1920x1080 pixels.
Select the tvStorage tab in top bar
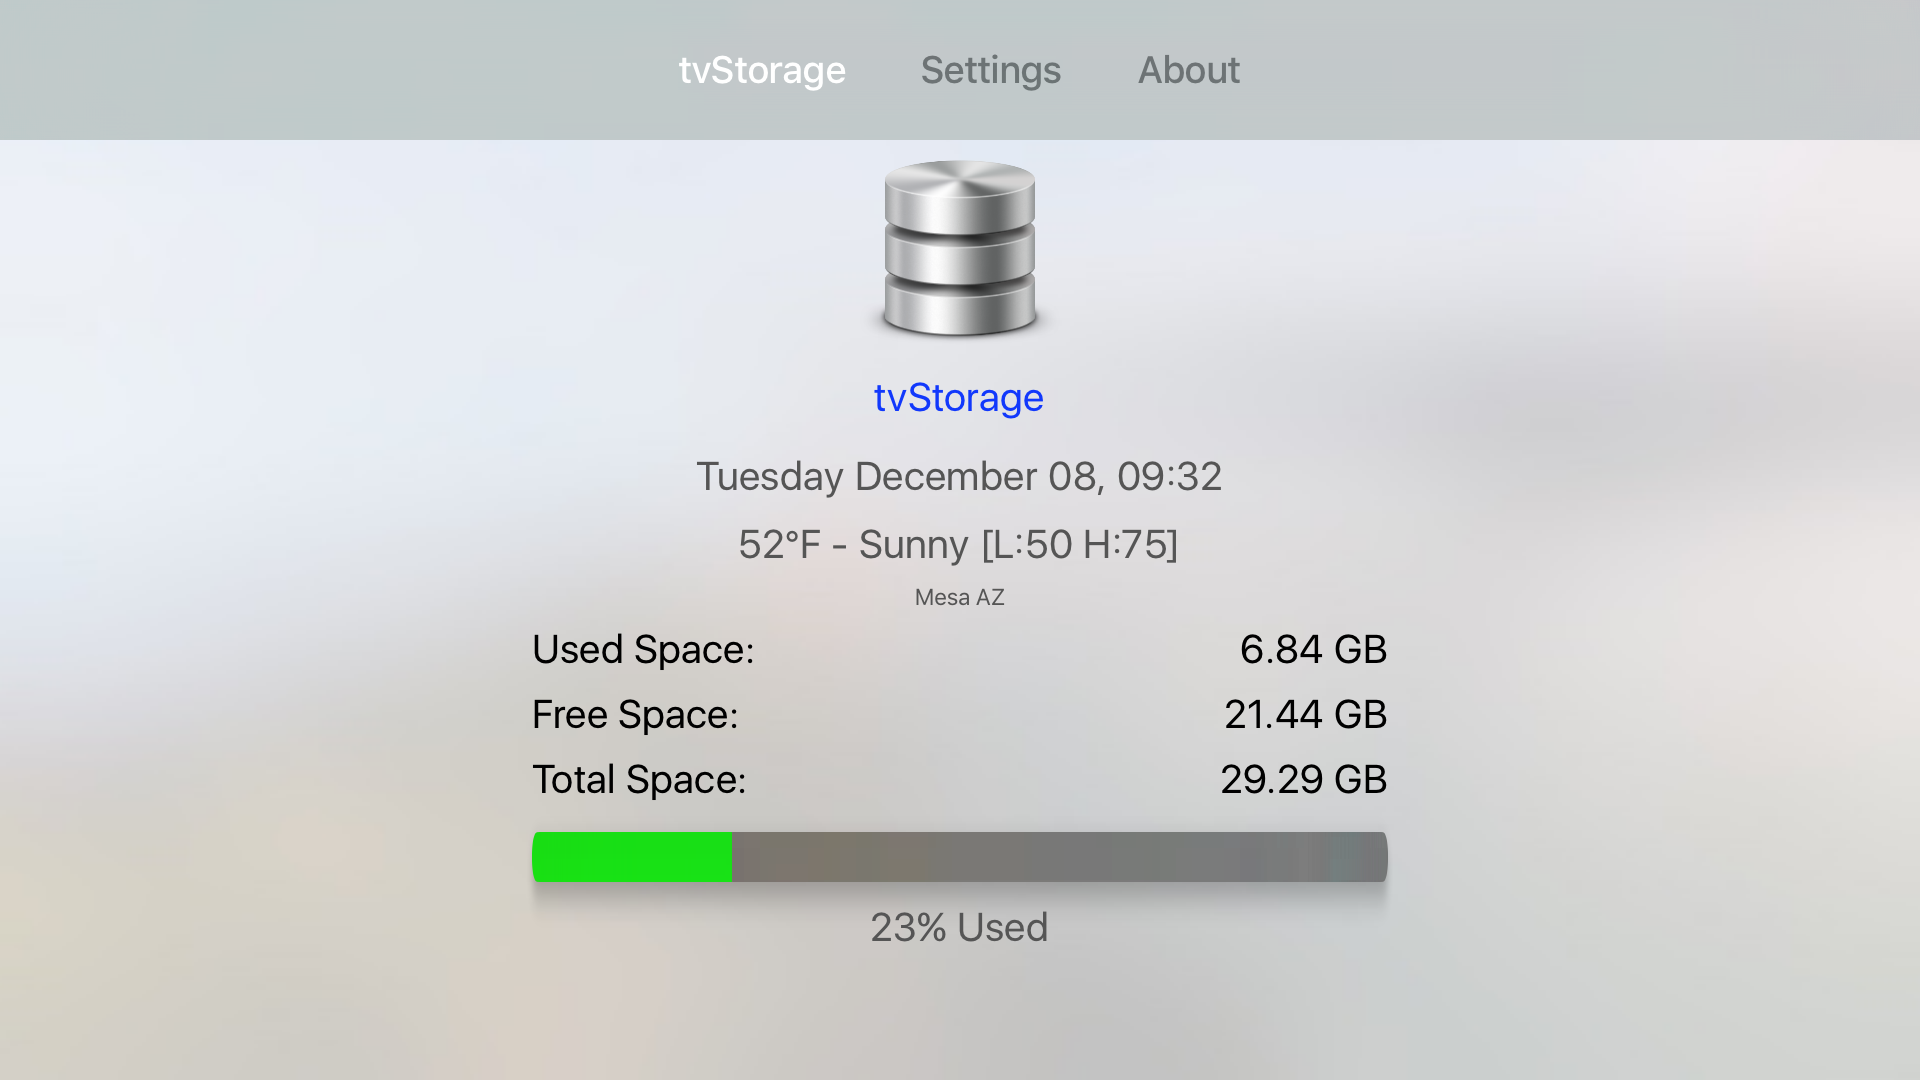762,70
